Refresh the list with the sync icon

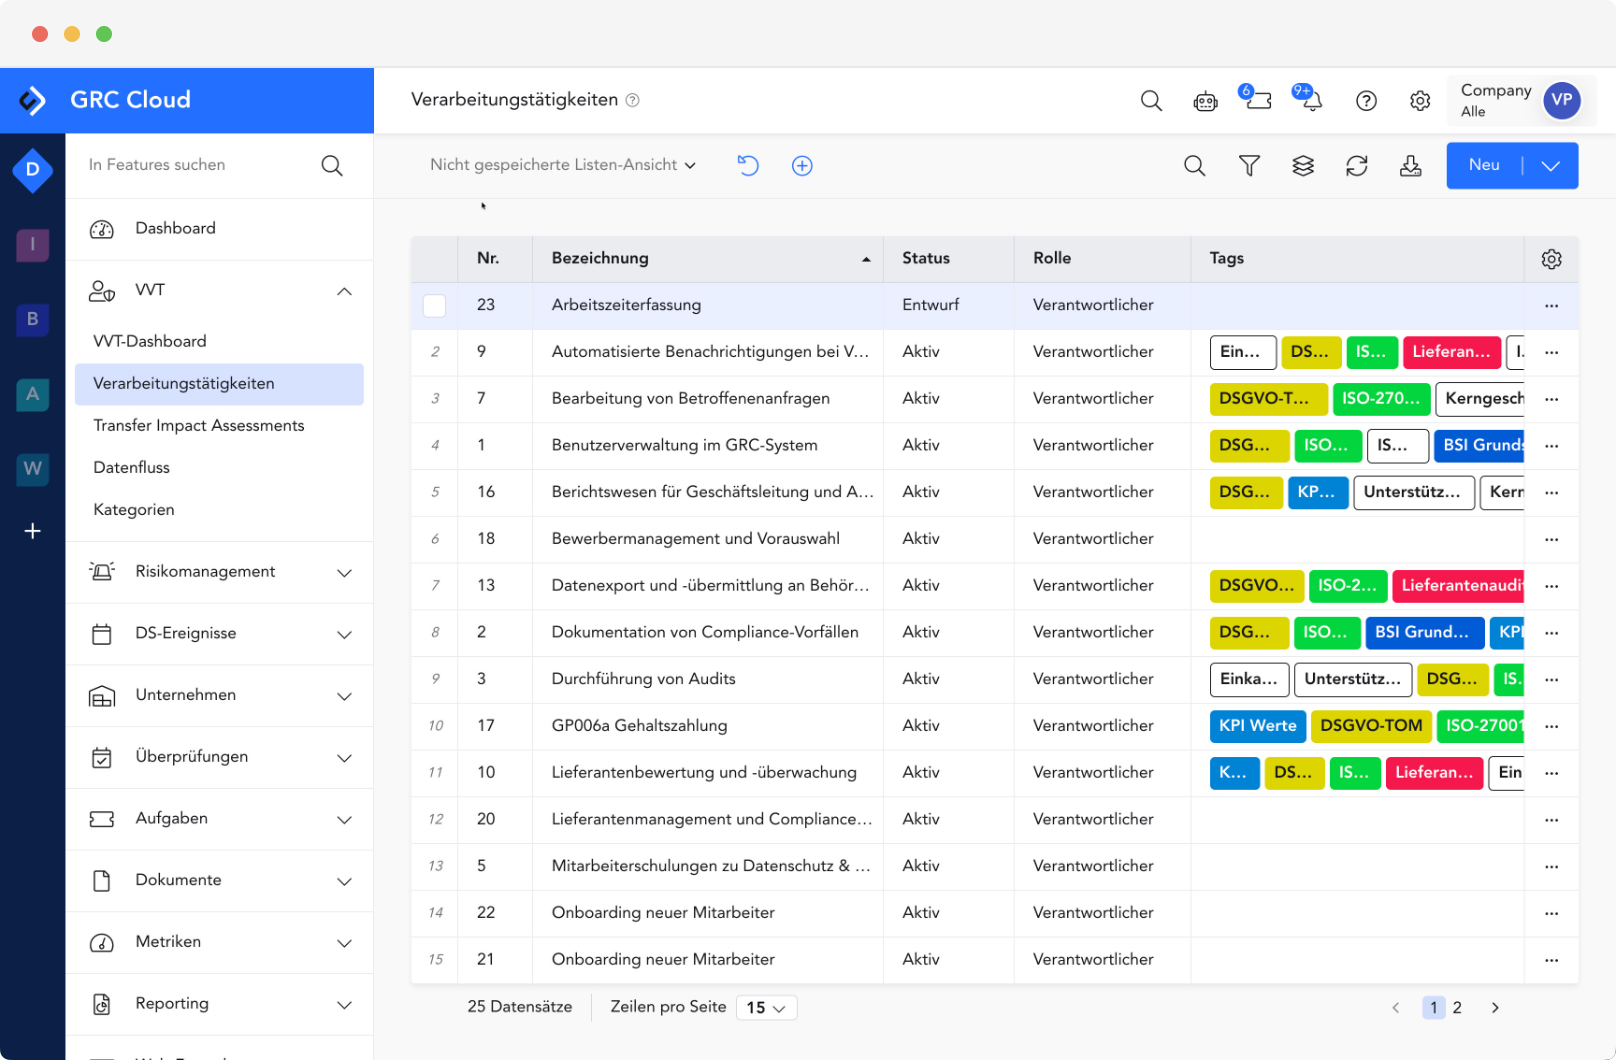point(1357,165)
